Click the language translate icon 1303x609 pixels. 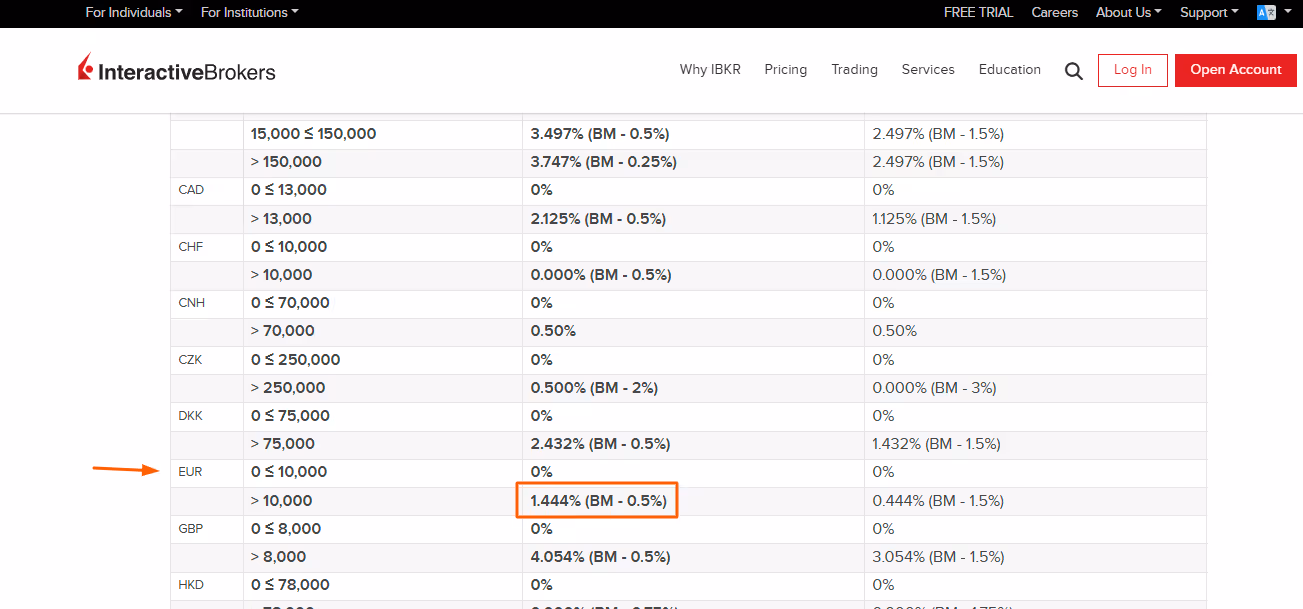1267,13
